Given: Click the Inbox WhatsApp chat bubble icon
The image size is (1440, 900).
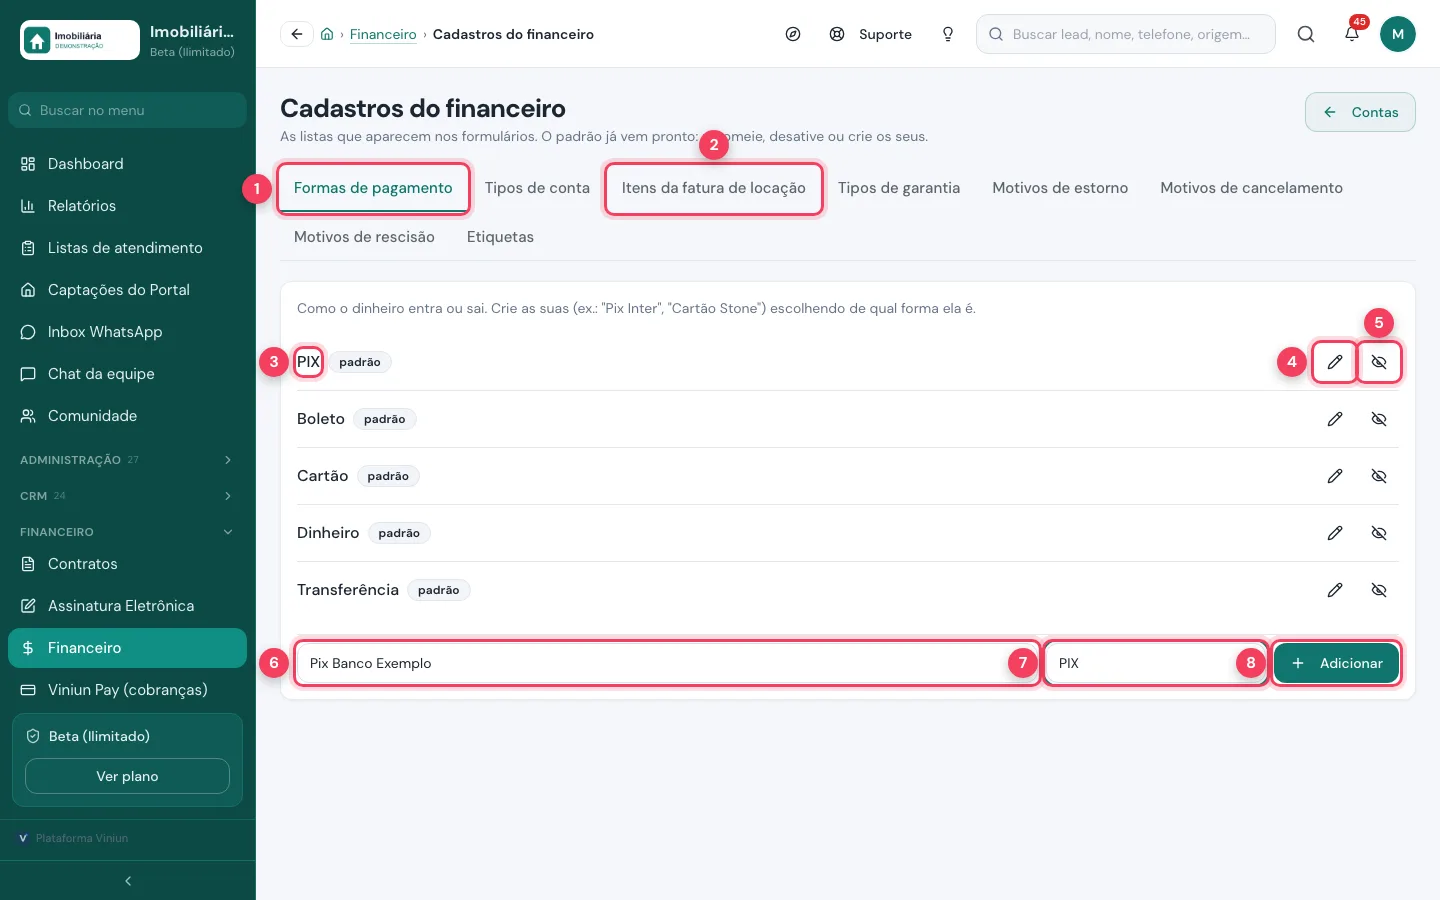Looking at the screenshot, I should pos(28,332).
